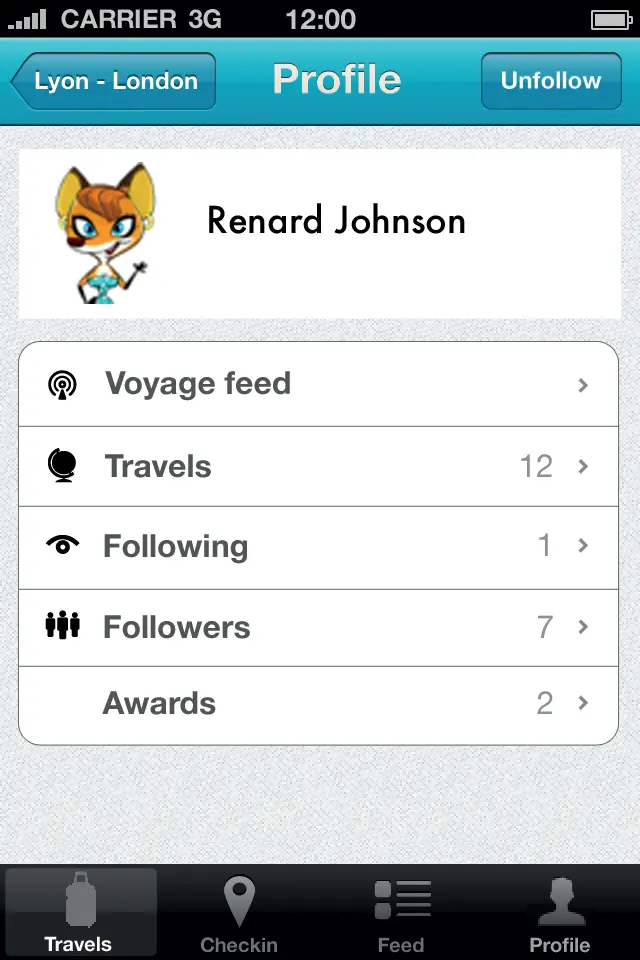Tap the eye icon beside Following
Image resolution: width=640 pixels, height=960 pixels.
click(64, 546)
